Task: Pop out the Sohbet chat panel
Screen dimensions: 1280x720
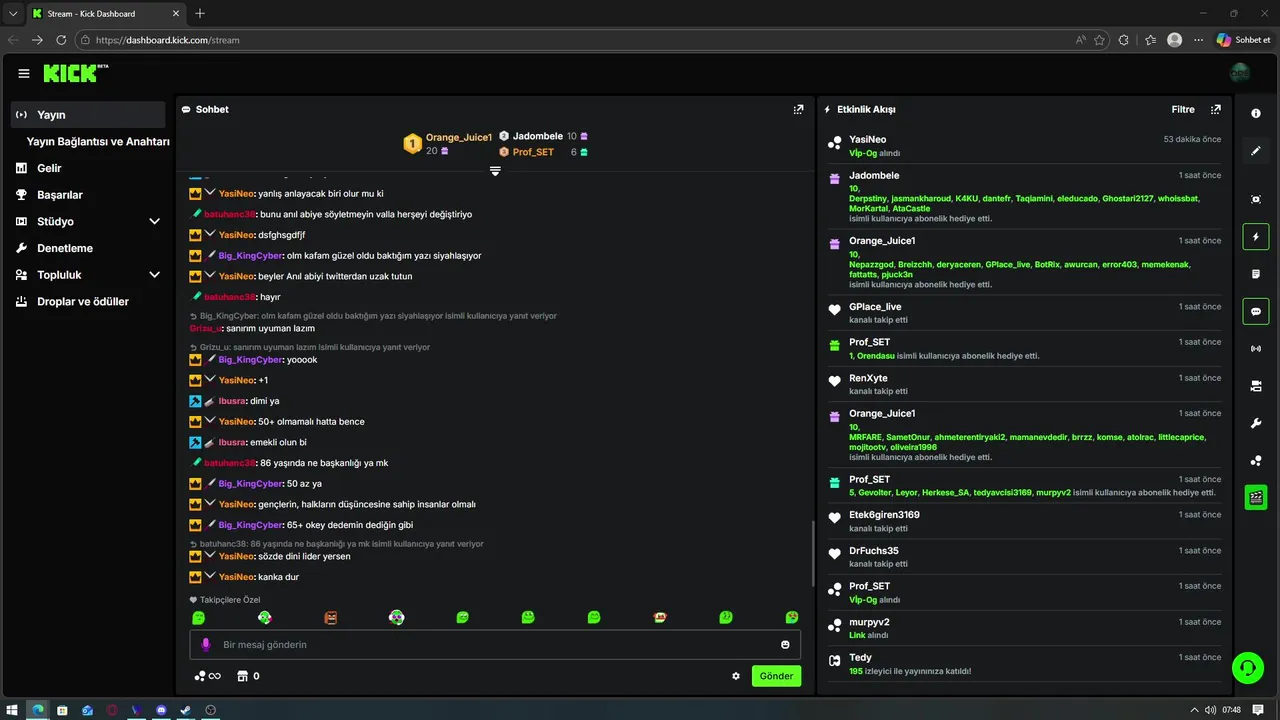Action: tap(798, 109)
